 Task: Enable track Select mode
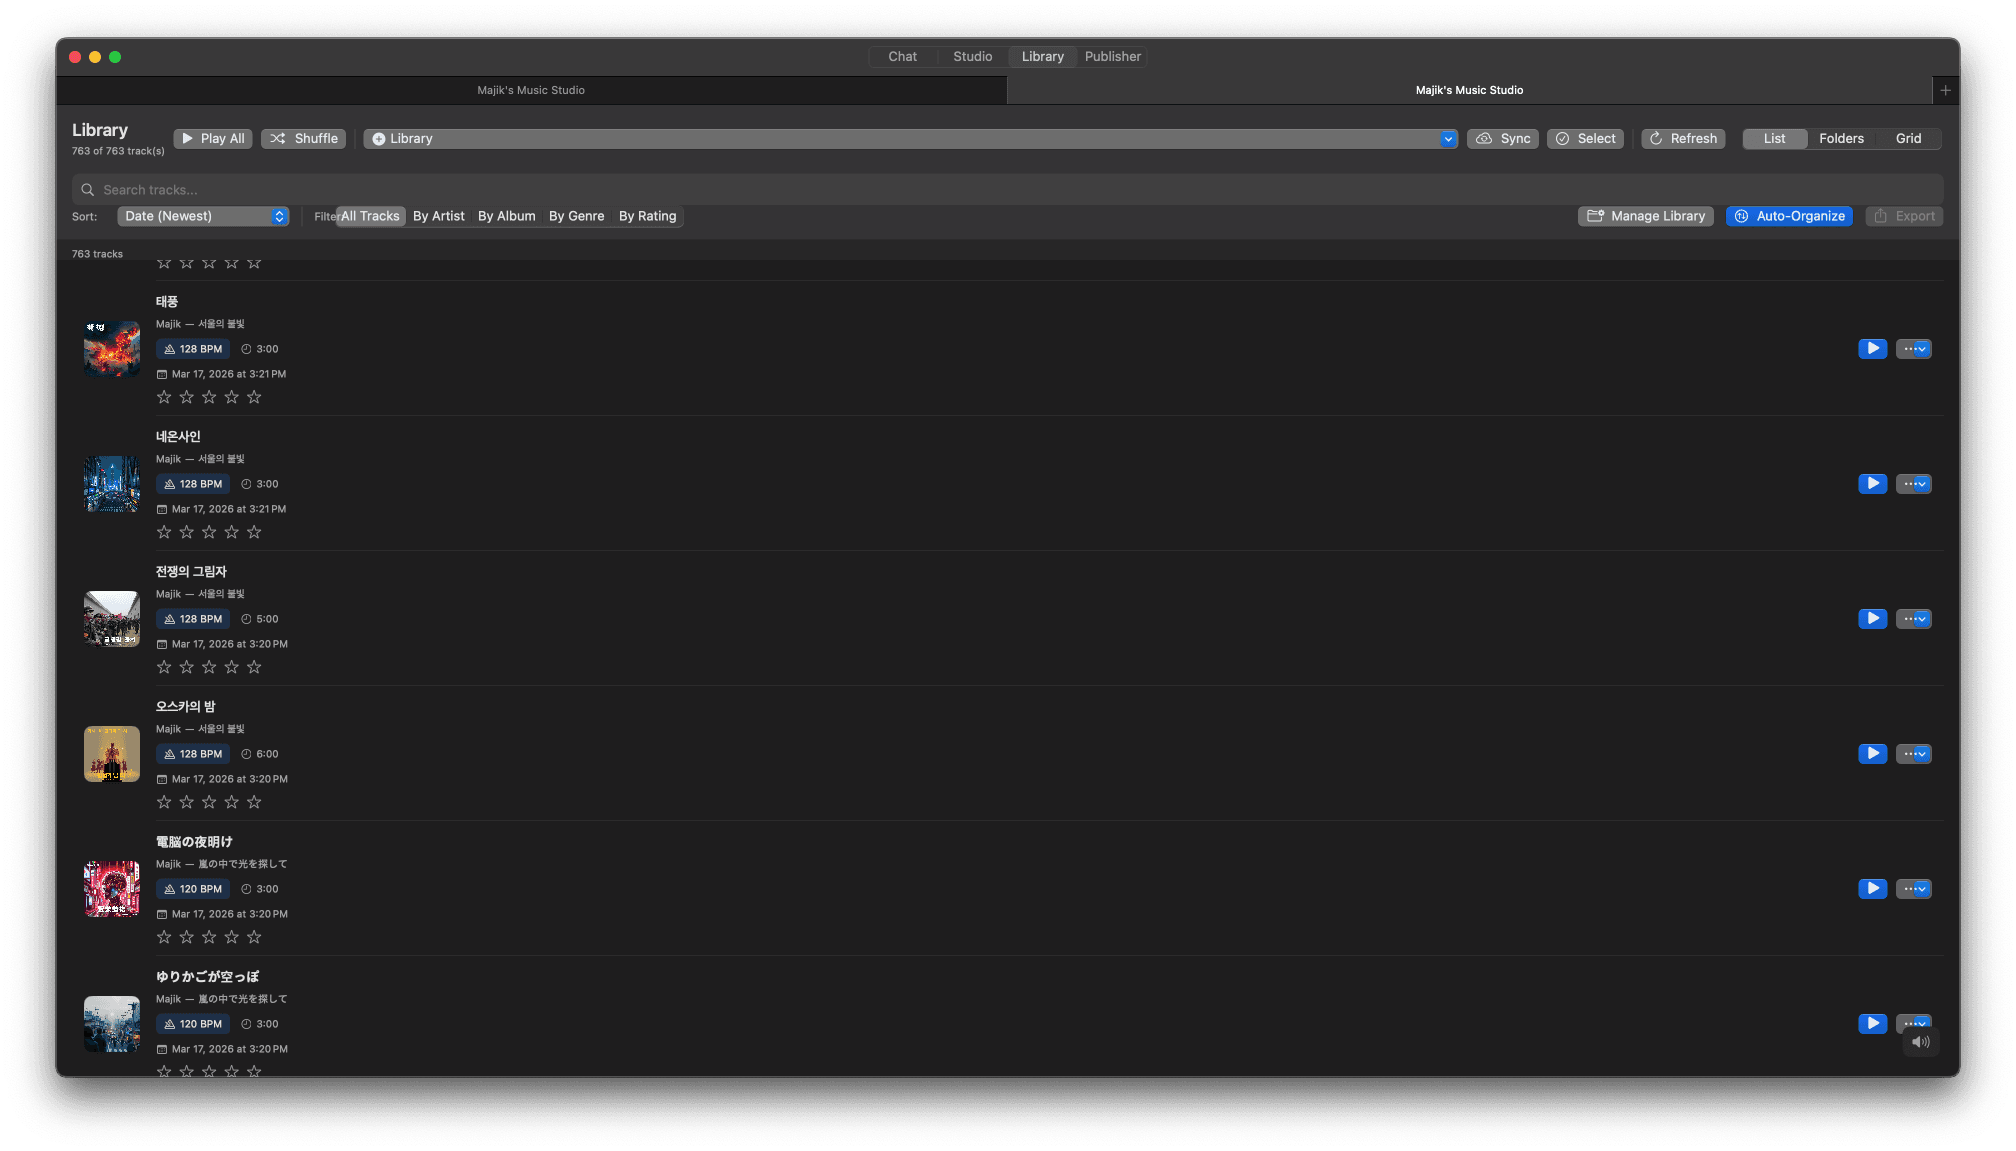[x=1585, y=139]
